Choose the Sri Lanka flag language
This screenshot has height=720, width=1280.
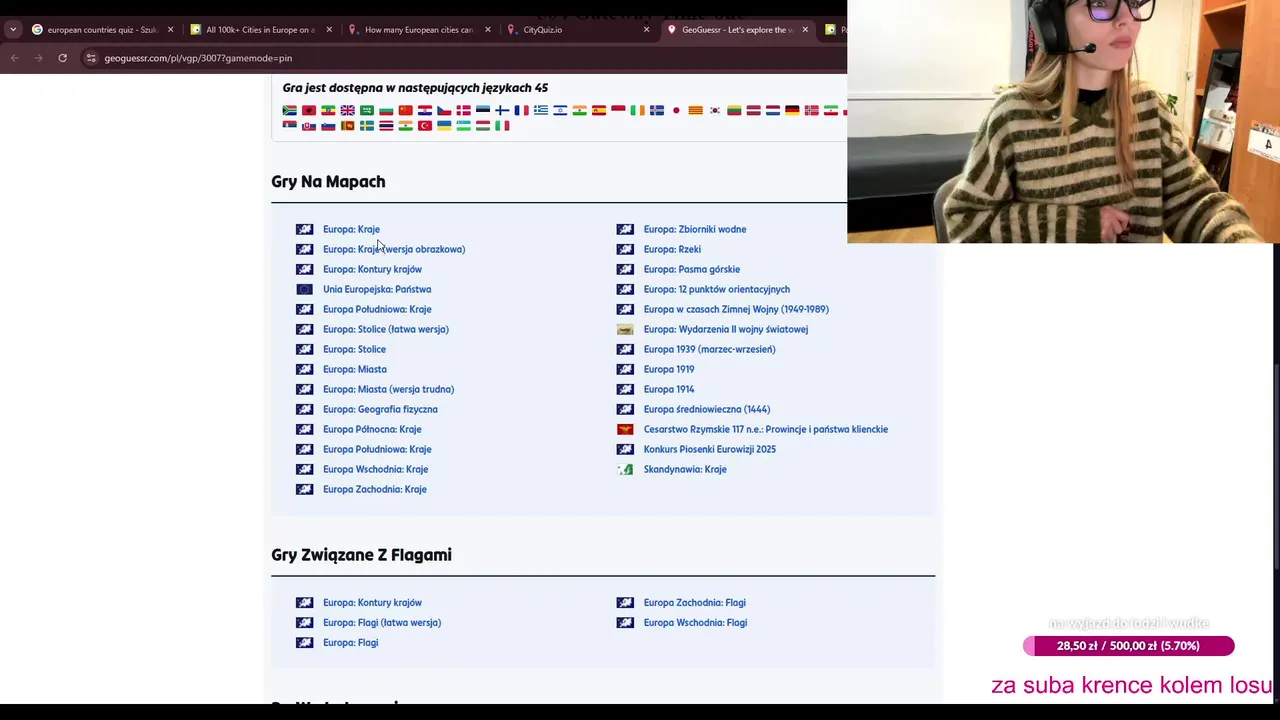(347, 126)
